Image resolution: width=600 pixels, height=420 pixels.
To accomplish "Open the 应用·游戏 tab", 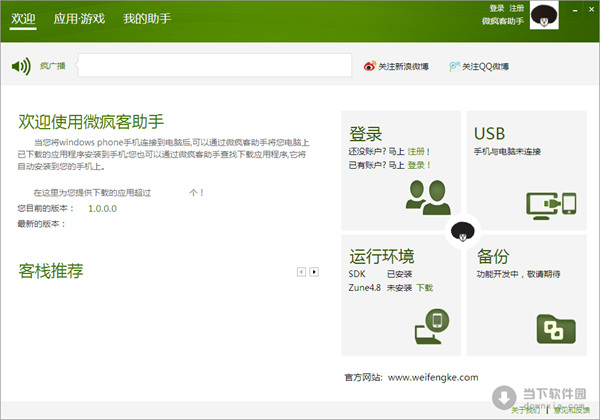I will point(79,19).
